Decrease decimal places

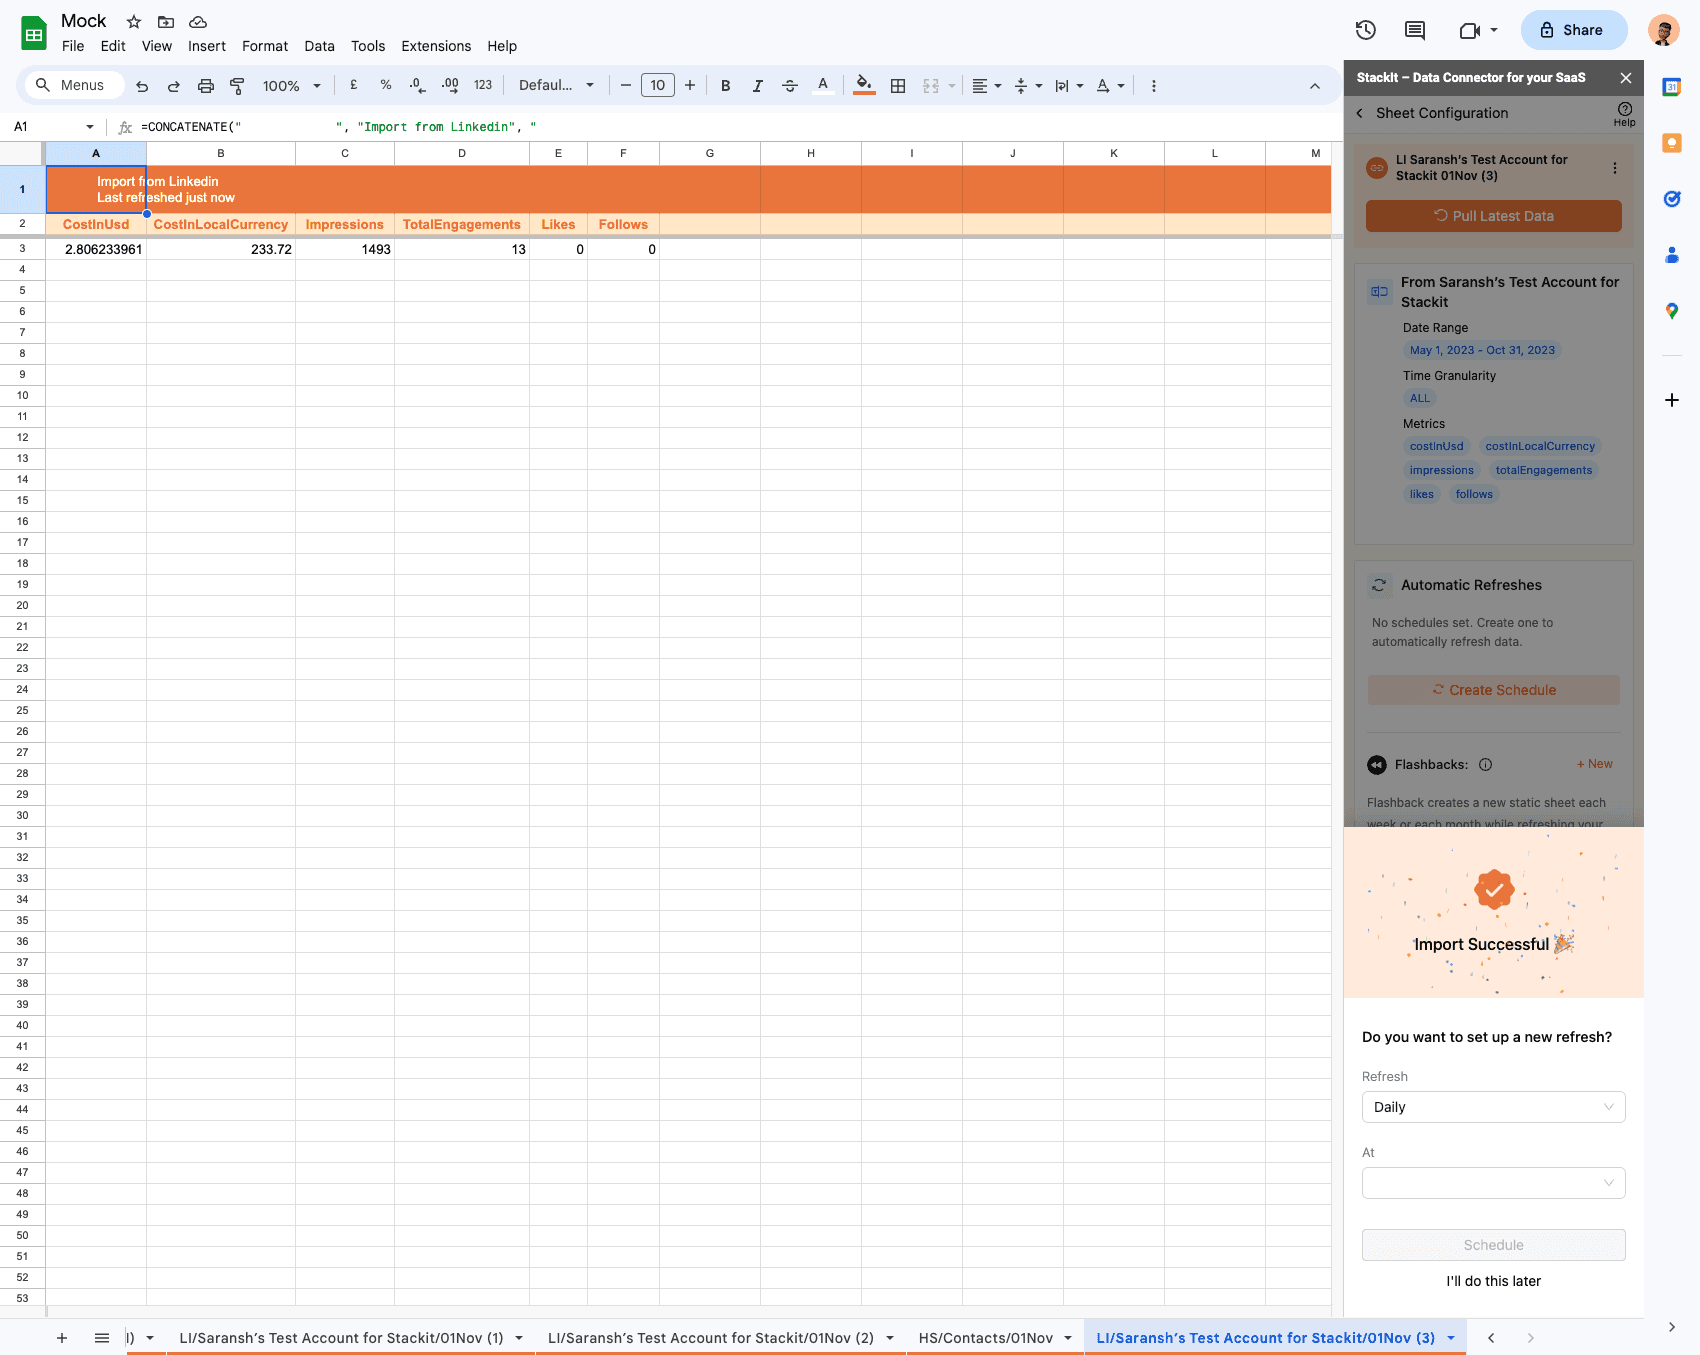pyautogui.click(x=418, y=86)
